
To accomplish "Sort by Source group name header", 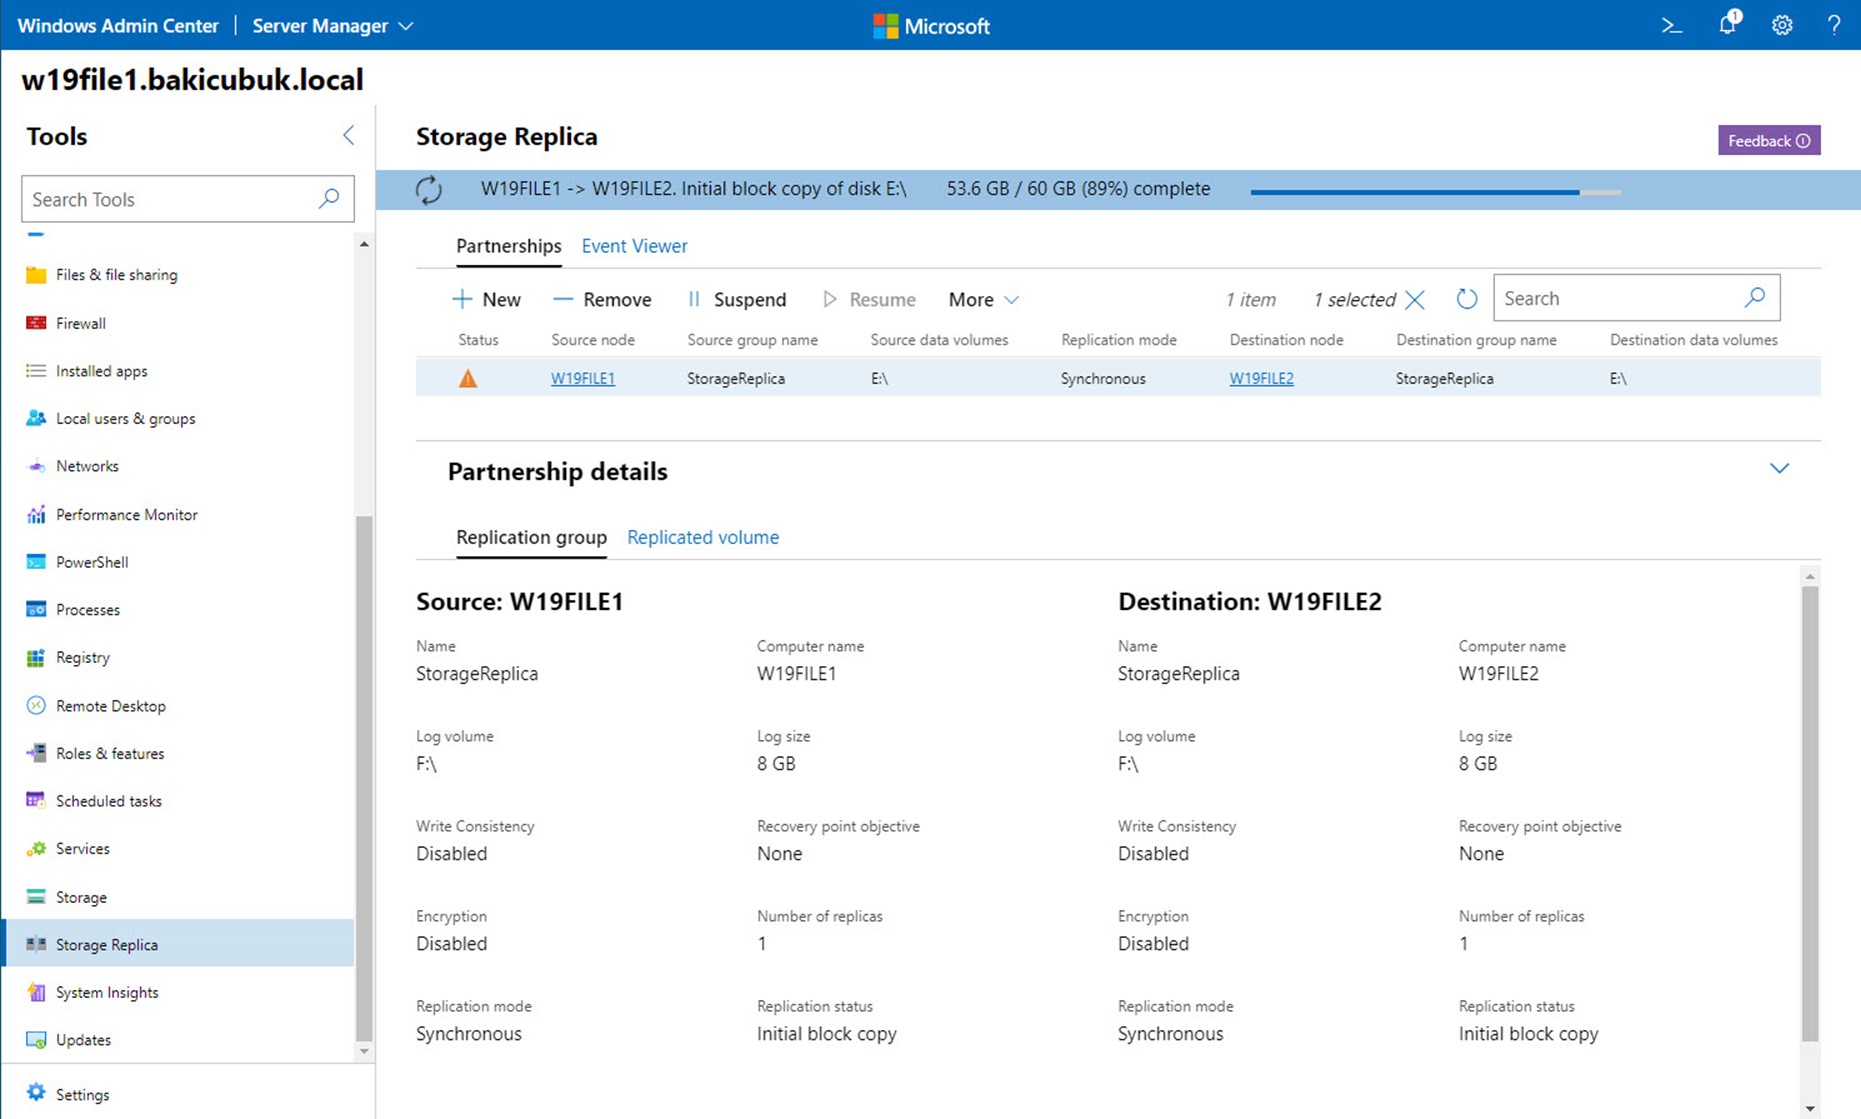I will coord(752,340).
